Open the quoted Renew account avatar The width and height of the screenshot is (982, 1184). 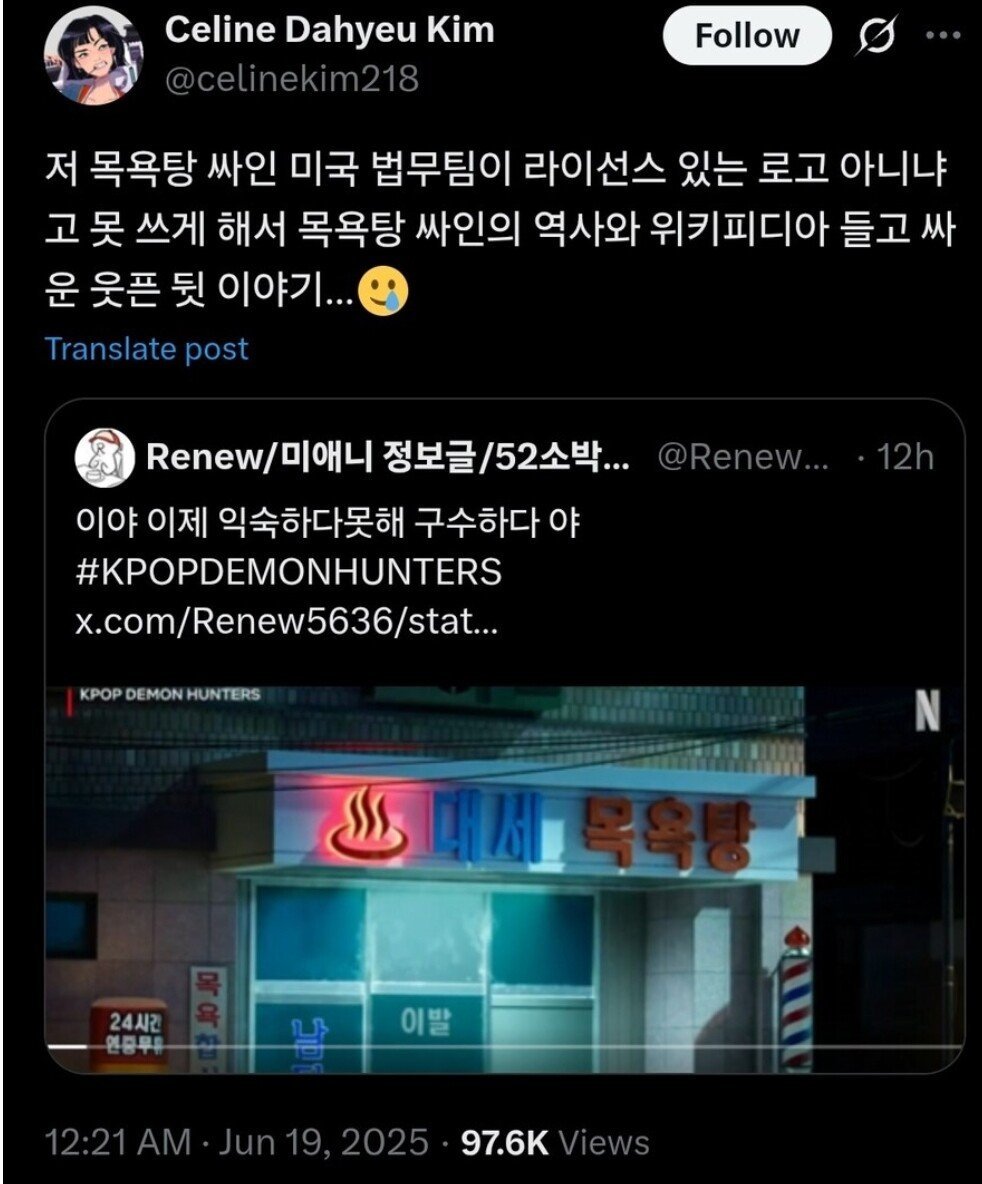coord(104,458)
